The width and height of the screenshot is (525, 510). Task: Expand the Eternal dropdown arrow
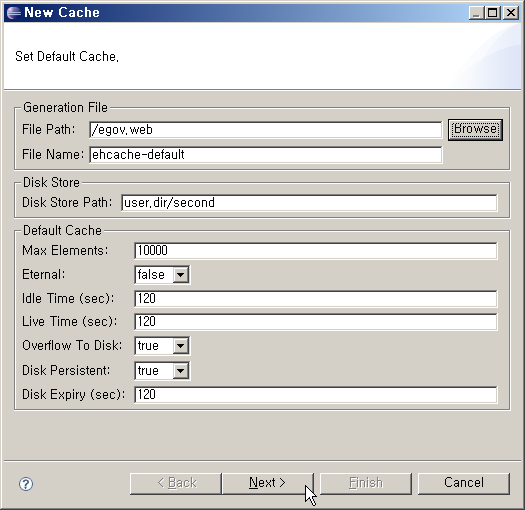(x=180, y=275)
